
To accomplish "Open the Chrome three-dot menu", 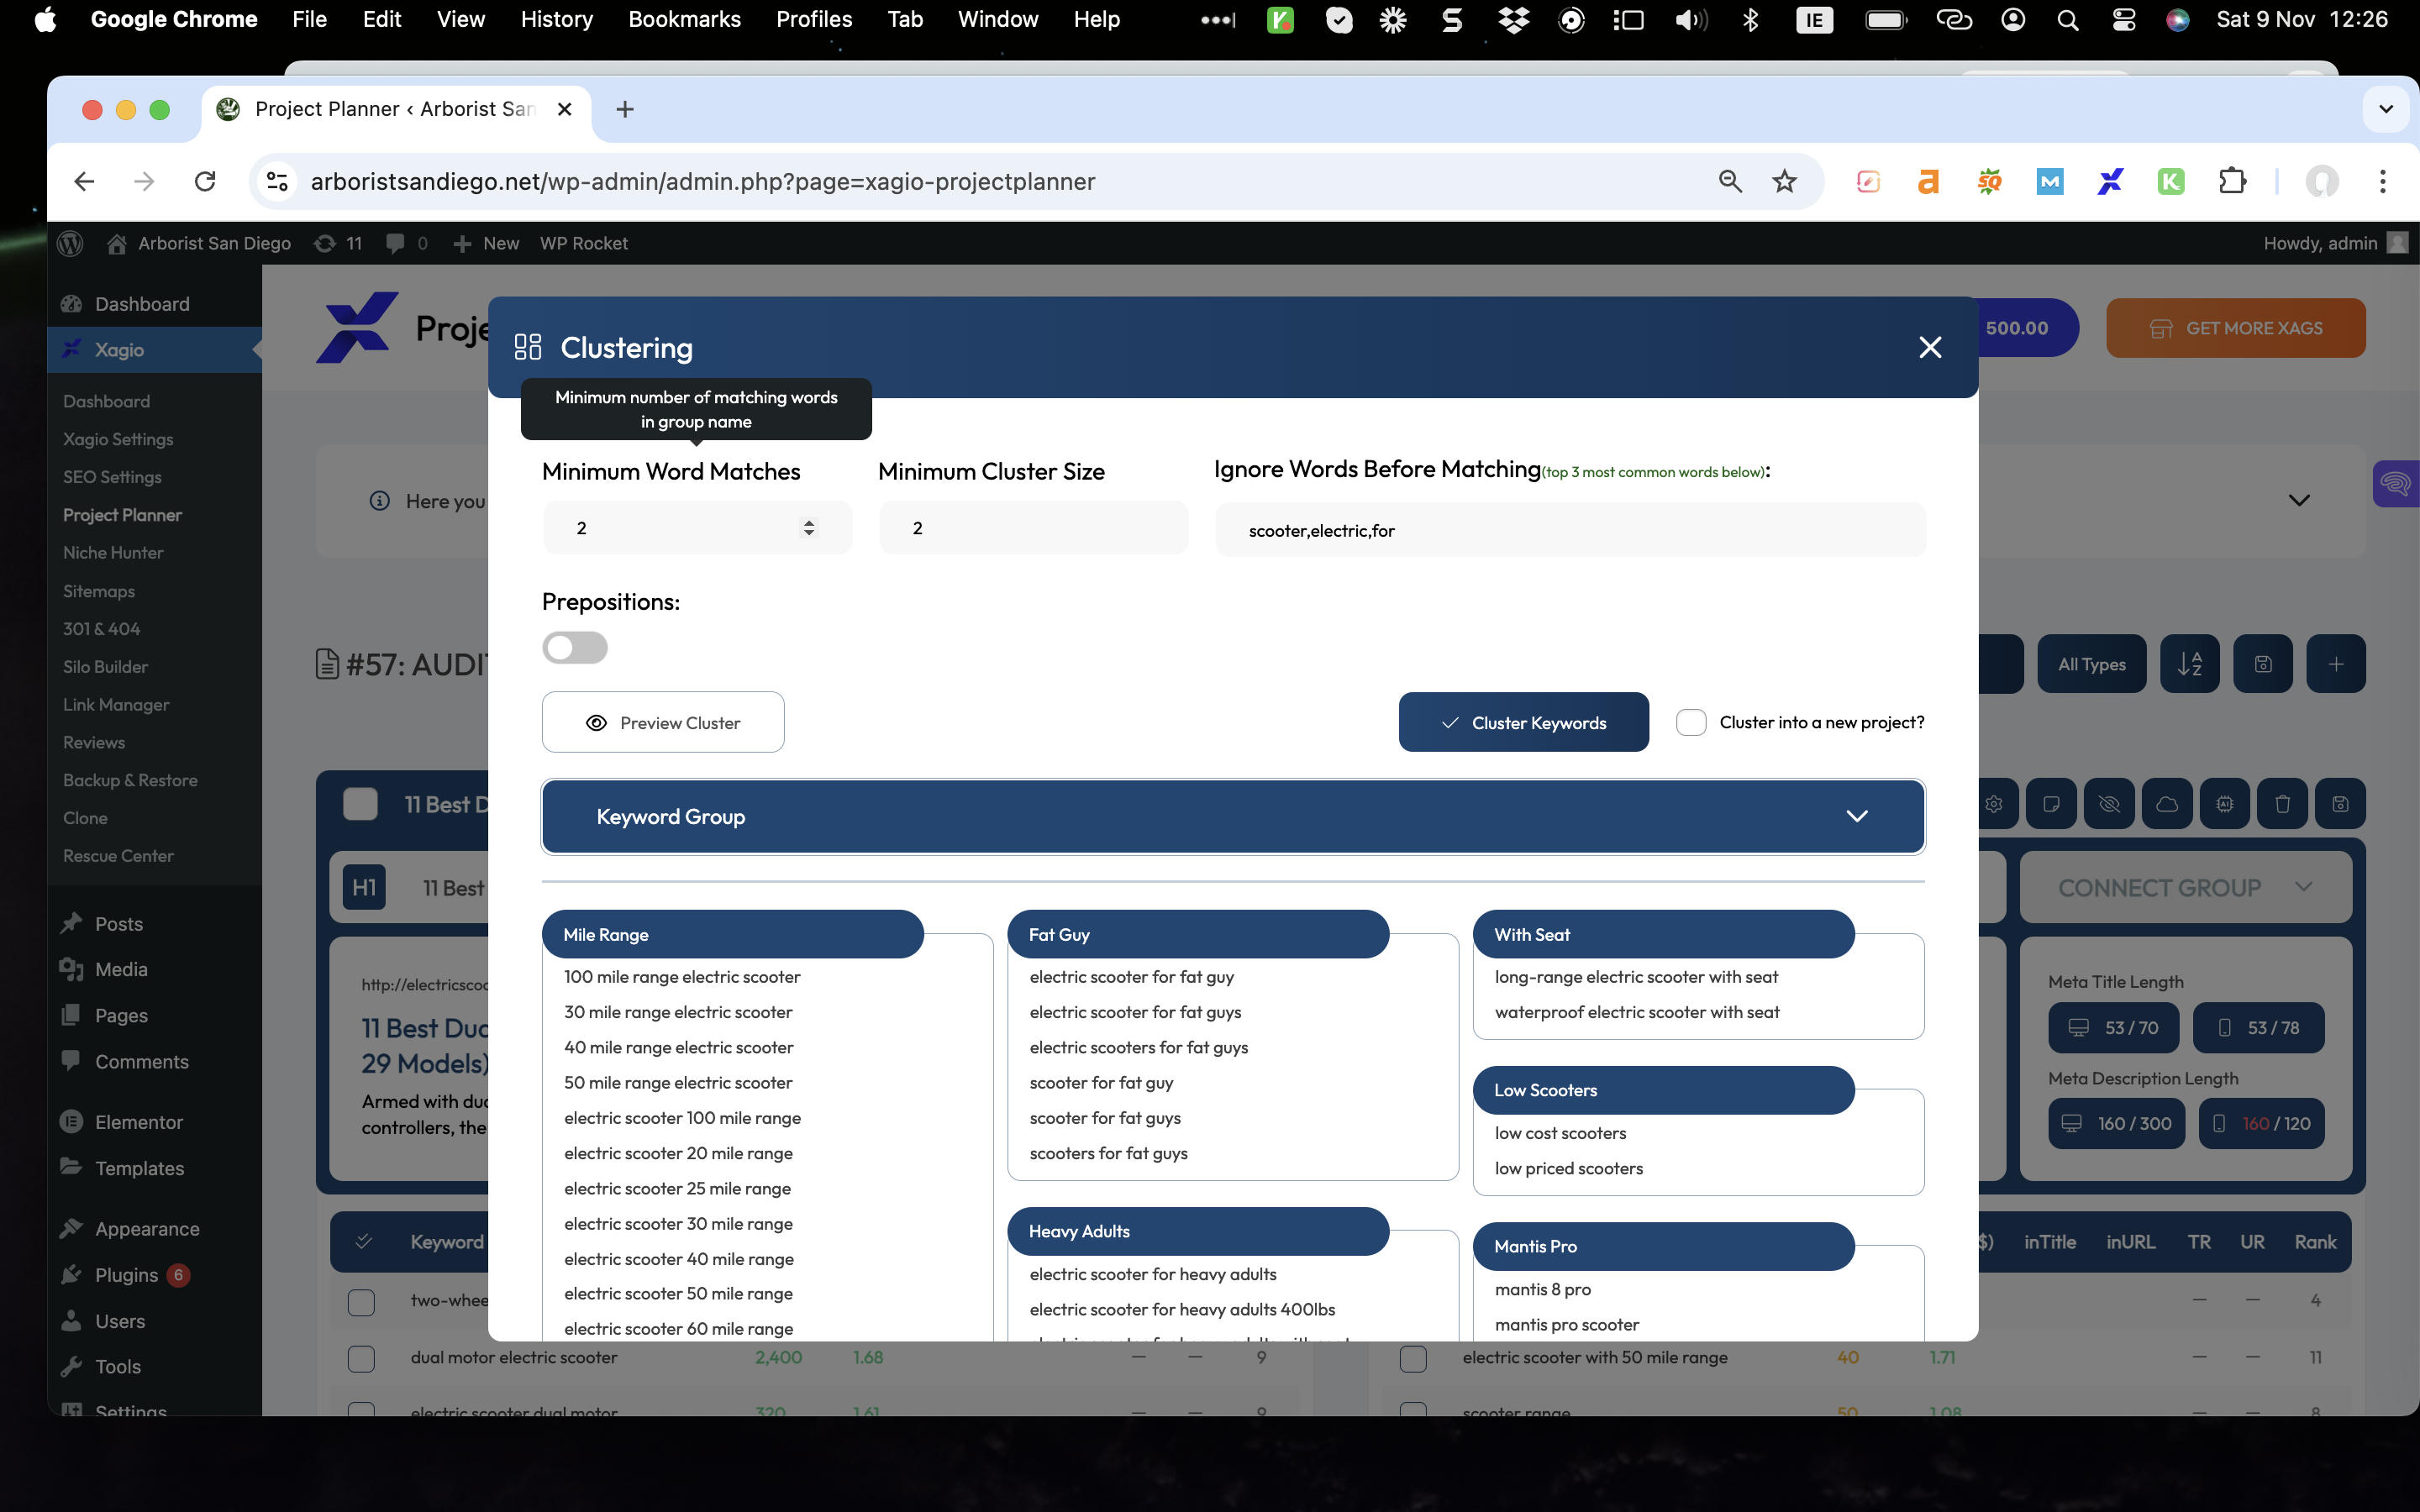I will (2383, 181).
